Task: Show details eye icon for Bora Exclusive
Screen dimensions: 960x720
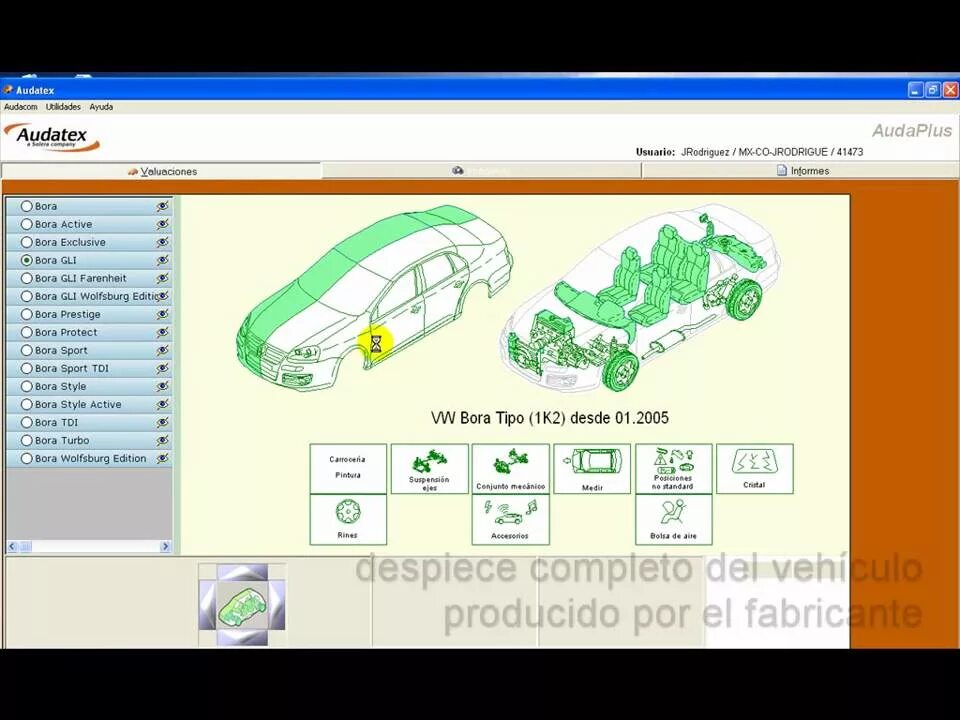Action: (162, 242)
